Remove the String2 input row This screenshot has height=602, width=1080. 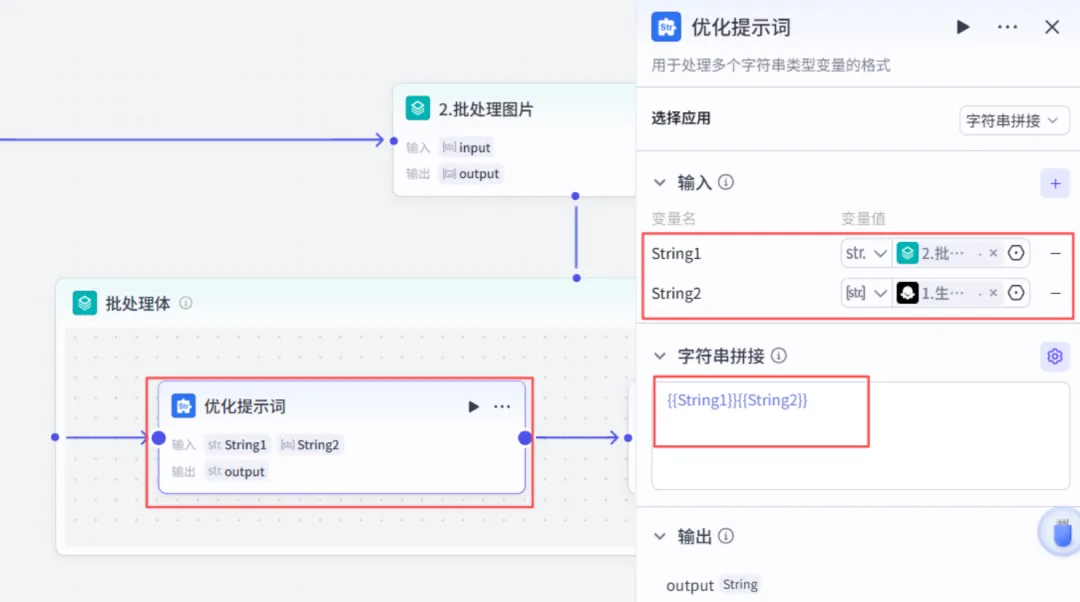point(1055,293)
